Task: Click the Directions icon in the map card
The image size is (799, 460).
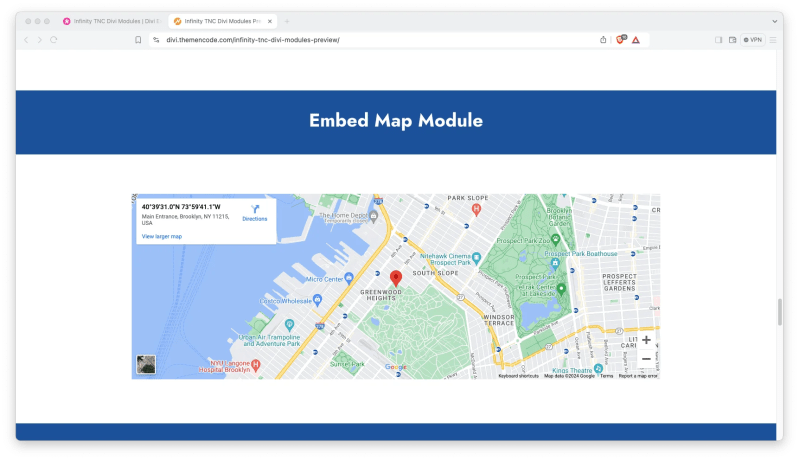Action: (255, 209)
